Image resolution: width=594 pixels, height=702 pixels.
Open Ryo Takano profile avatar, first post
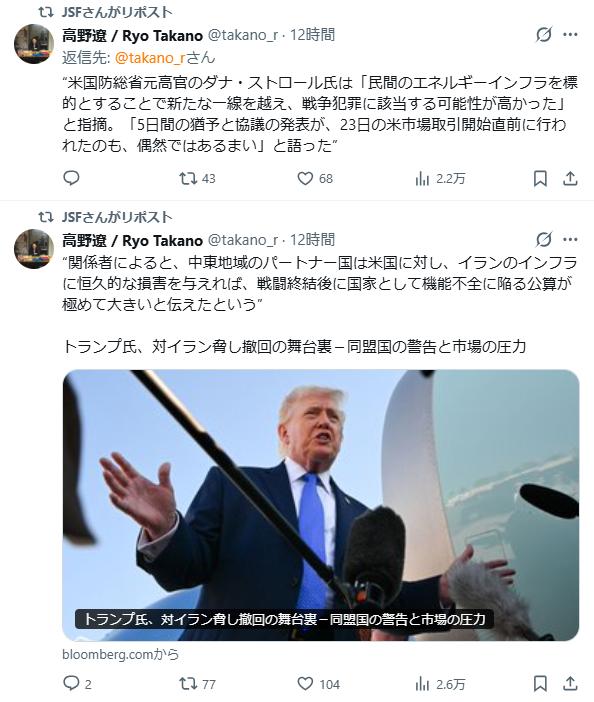(34, 44)
